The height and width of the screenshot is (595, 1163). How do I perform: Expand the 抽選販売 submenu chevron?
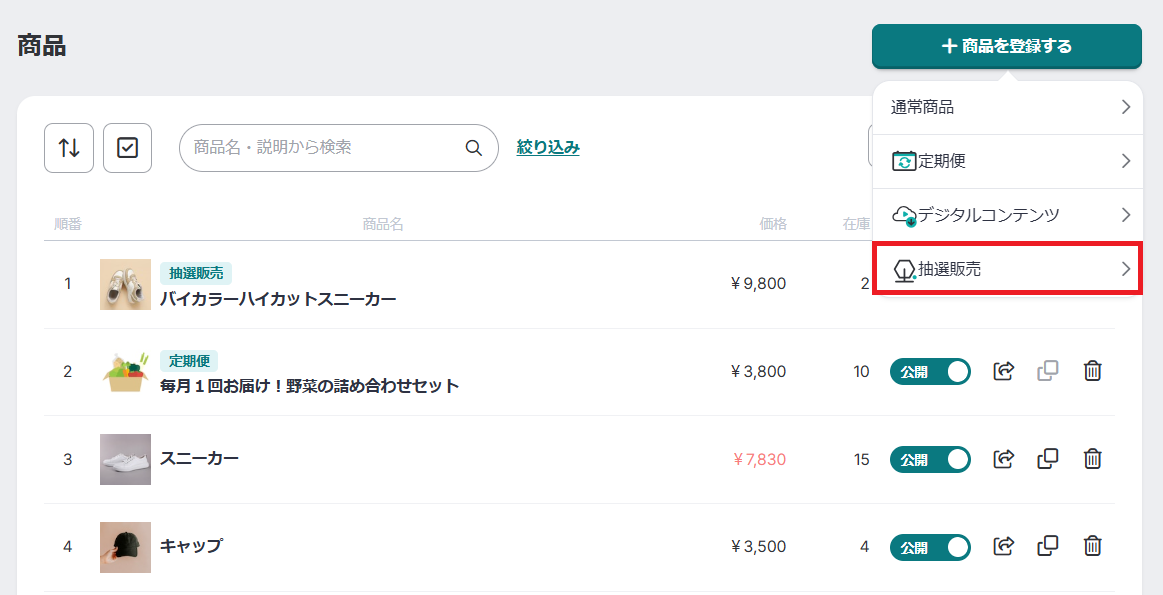coord(1126,269)
